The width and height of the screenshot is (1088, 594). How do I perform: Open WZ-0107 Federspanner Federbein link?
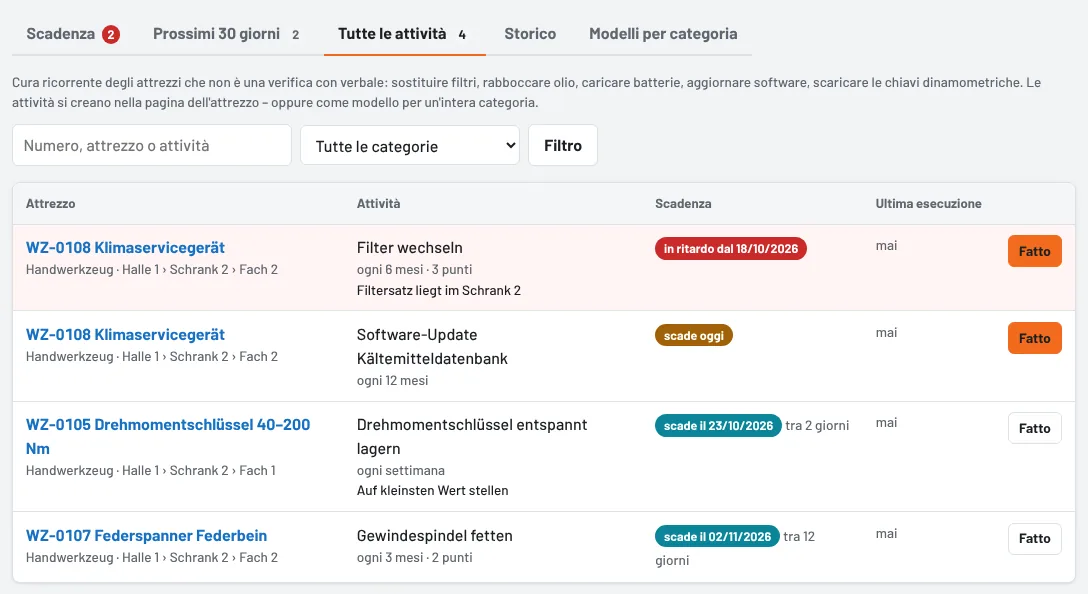146,536
